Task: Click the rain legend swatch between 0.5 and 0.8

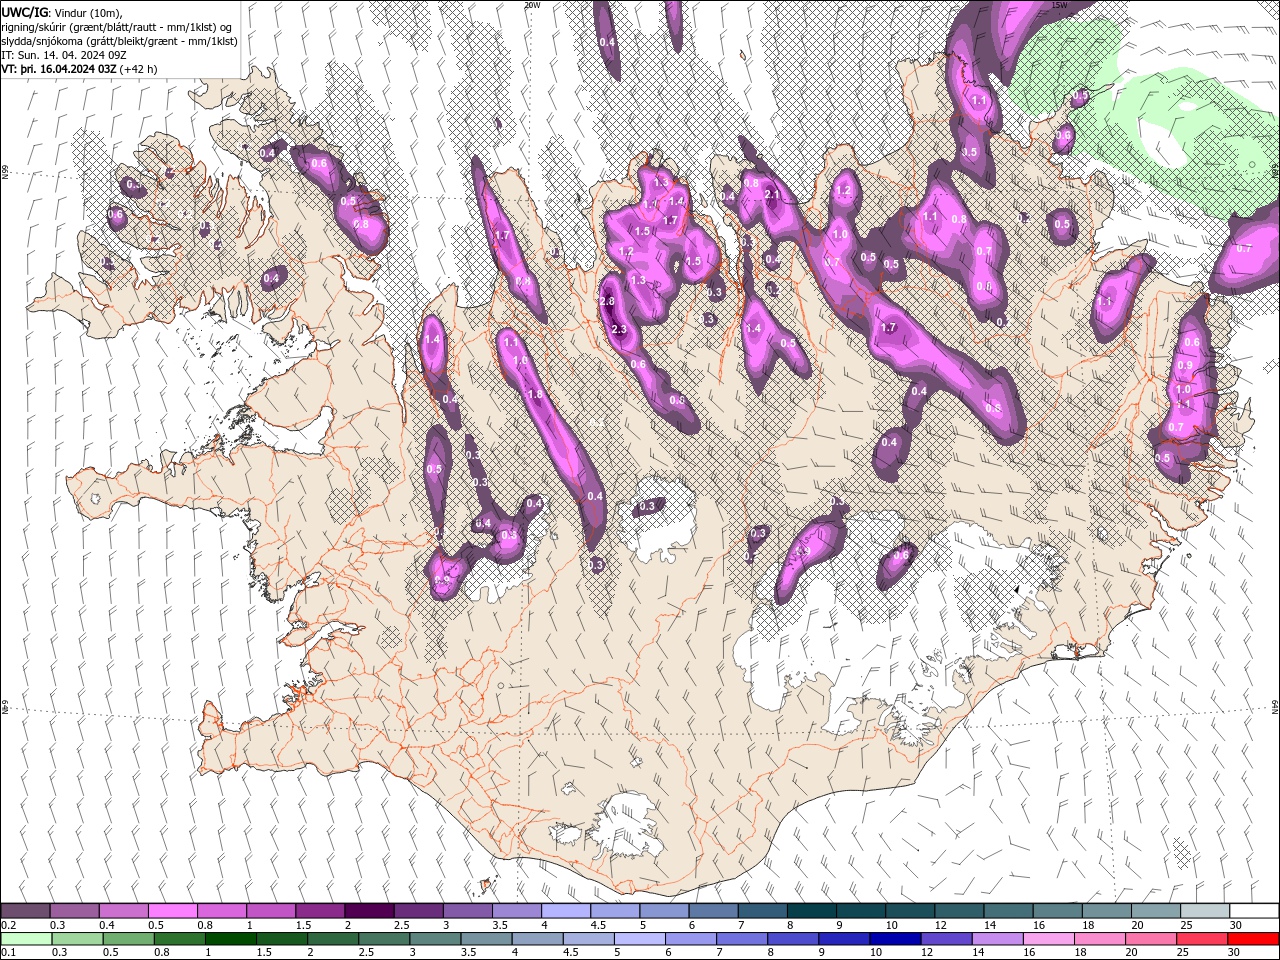Action: coord(127,939)
